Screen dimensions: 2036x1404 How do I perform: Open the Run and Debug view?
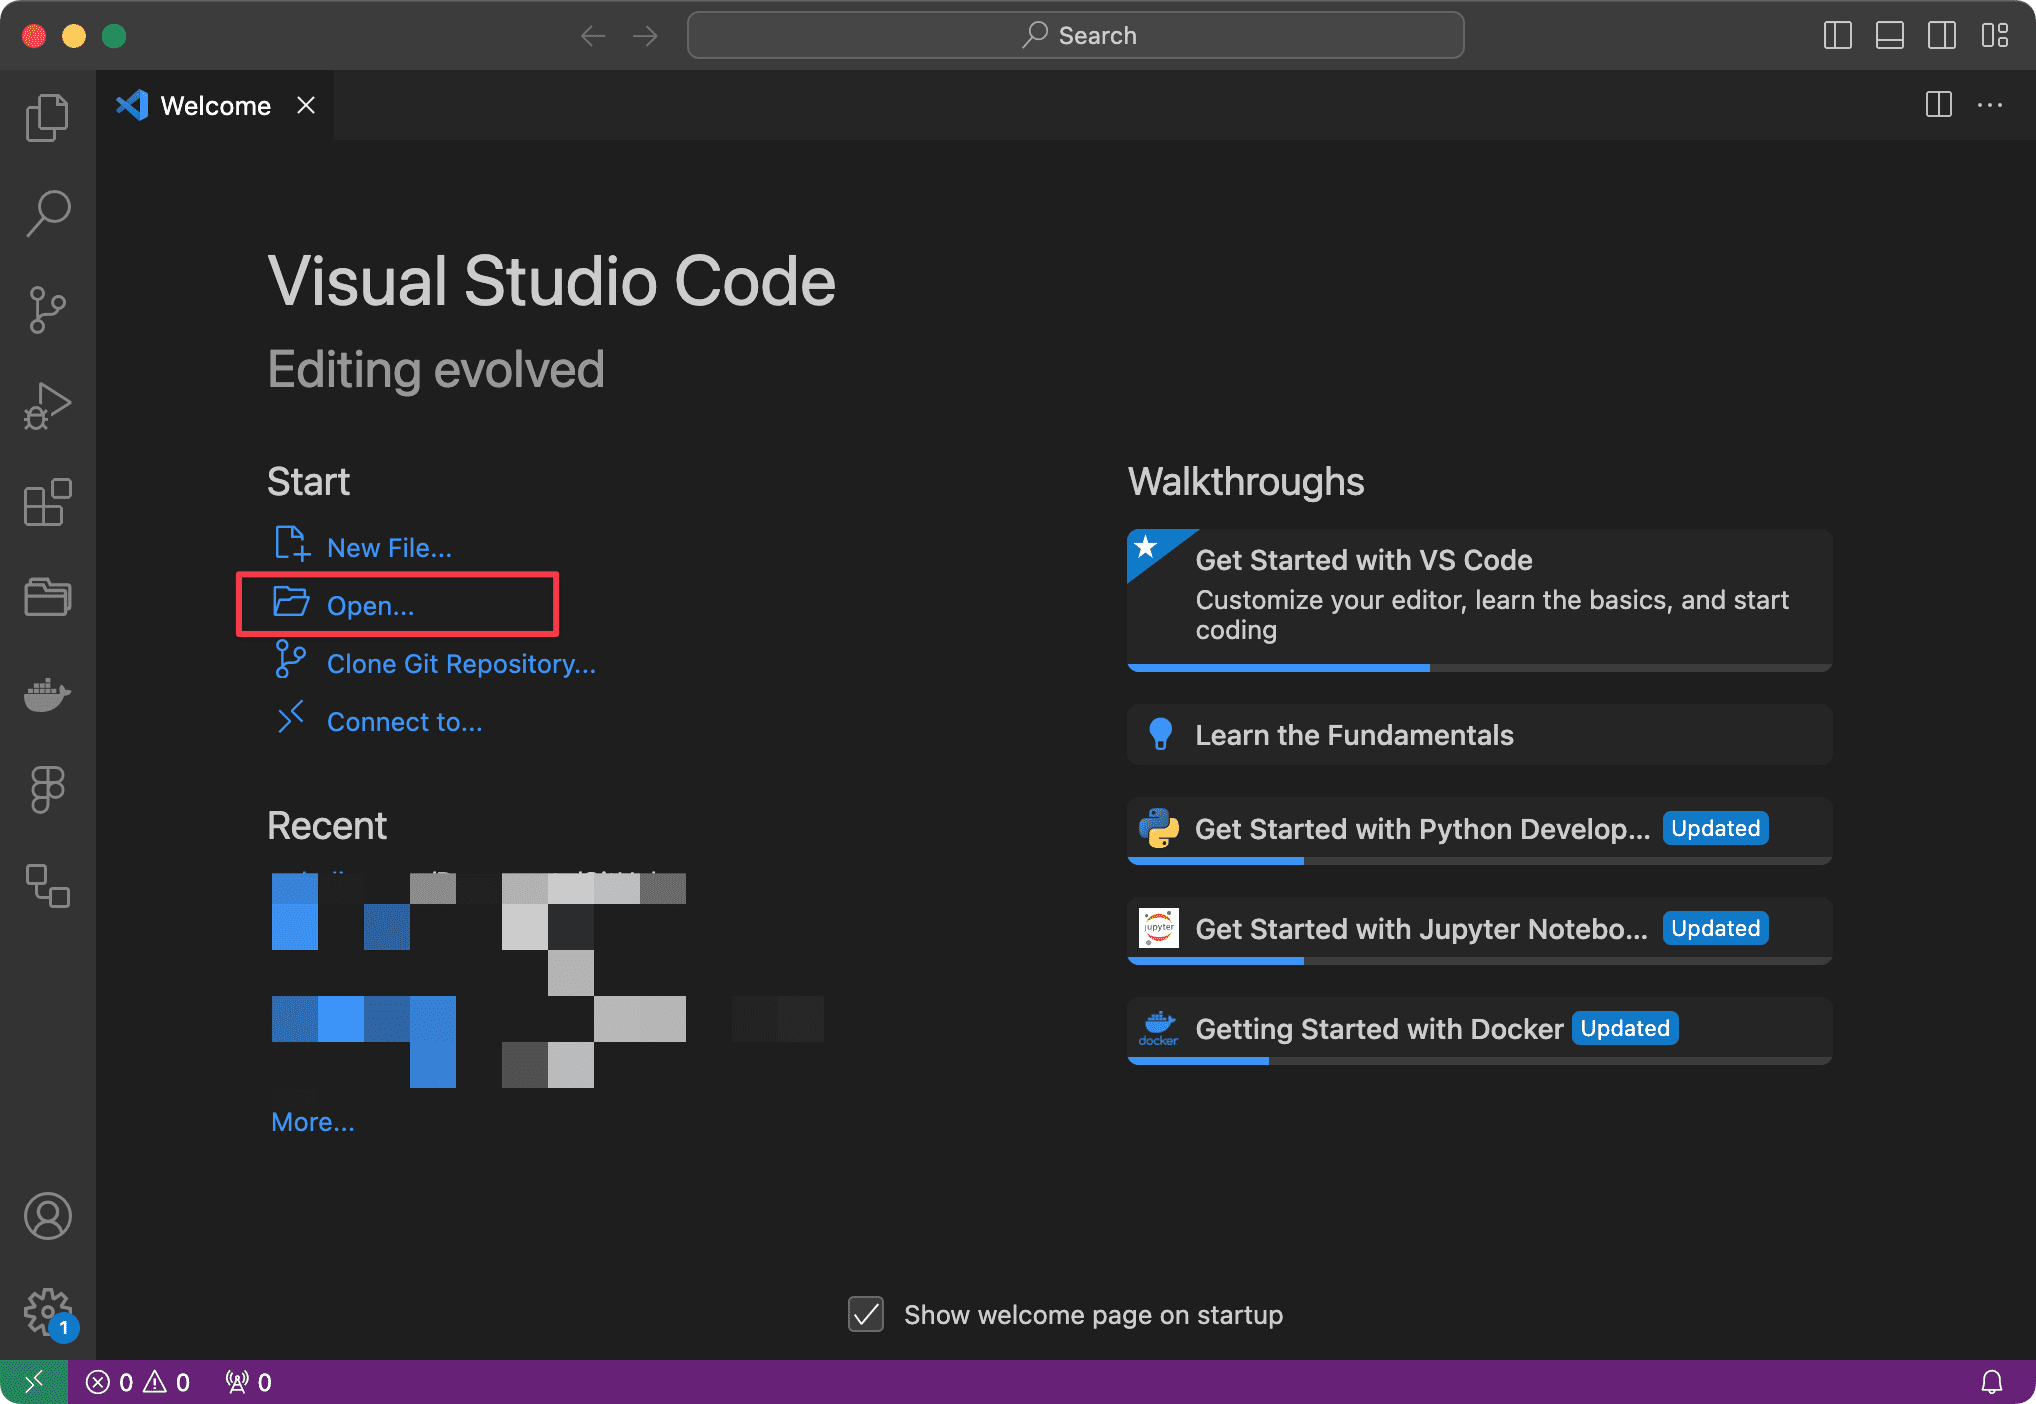(47, 406)
